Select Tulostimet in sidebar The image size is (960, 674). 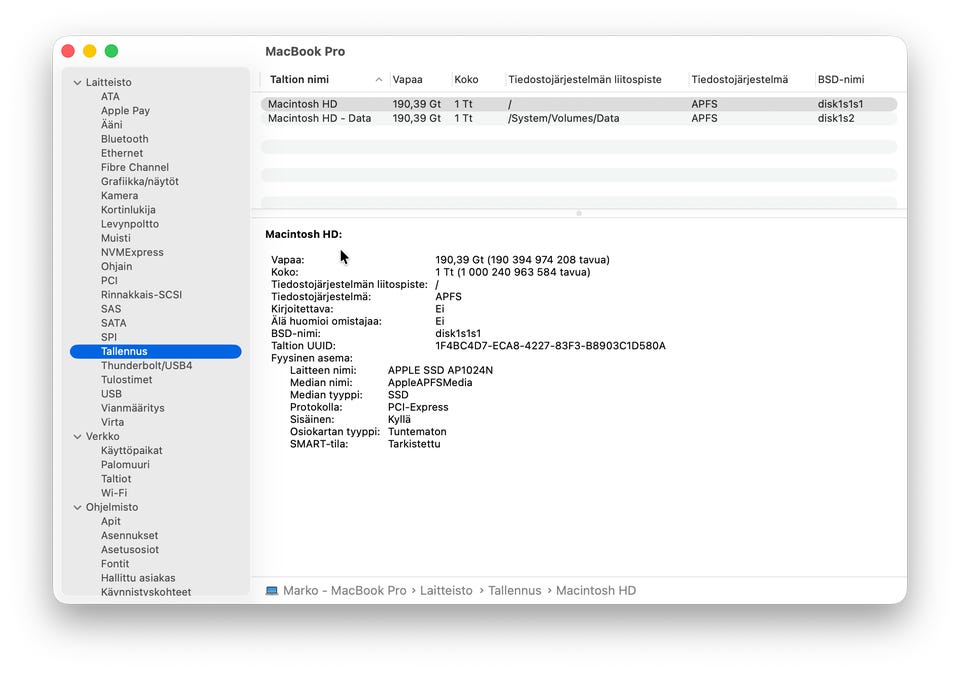(x=126, y=380)
